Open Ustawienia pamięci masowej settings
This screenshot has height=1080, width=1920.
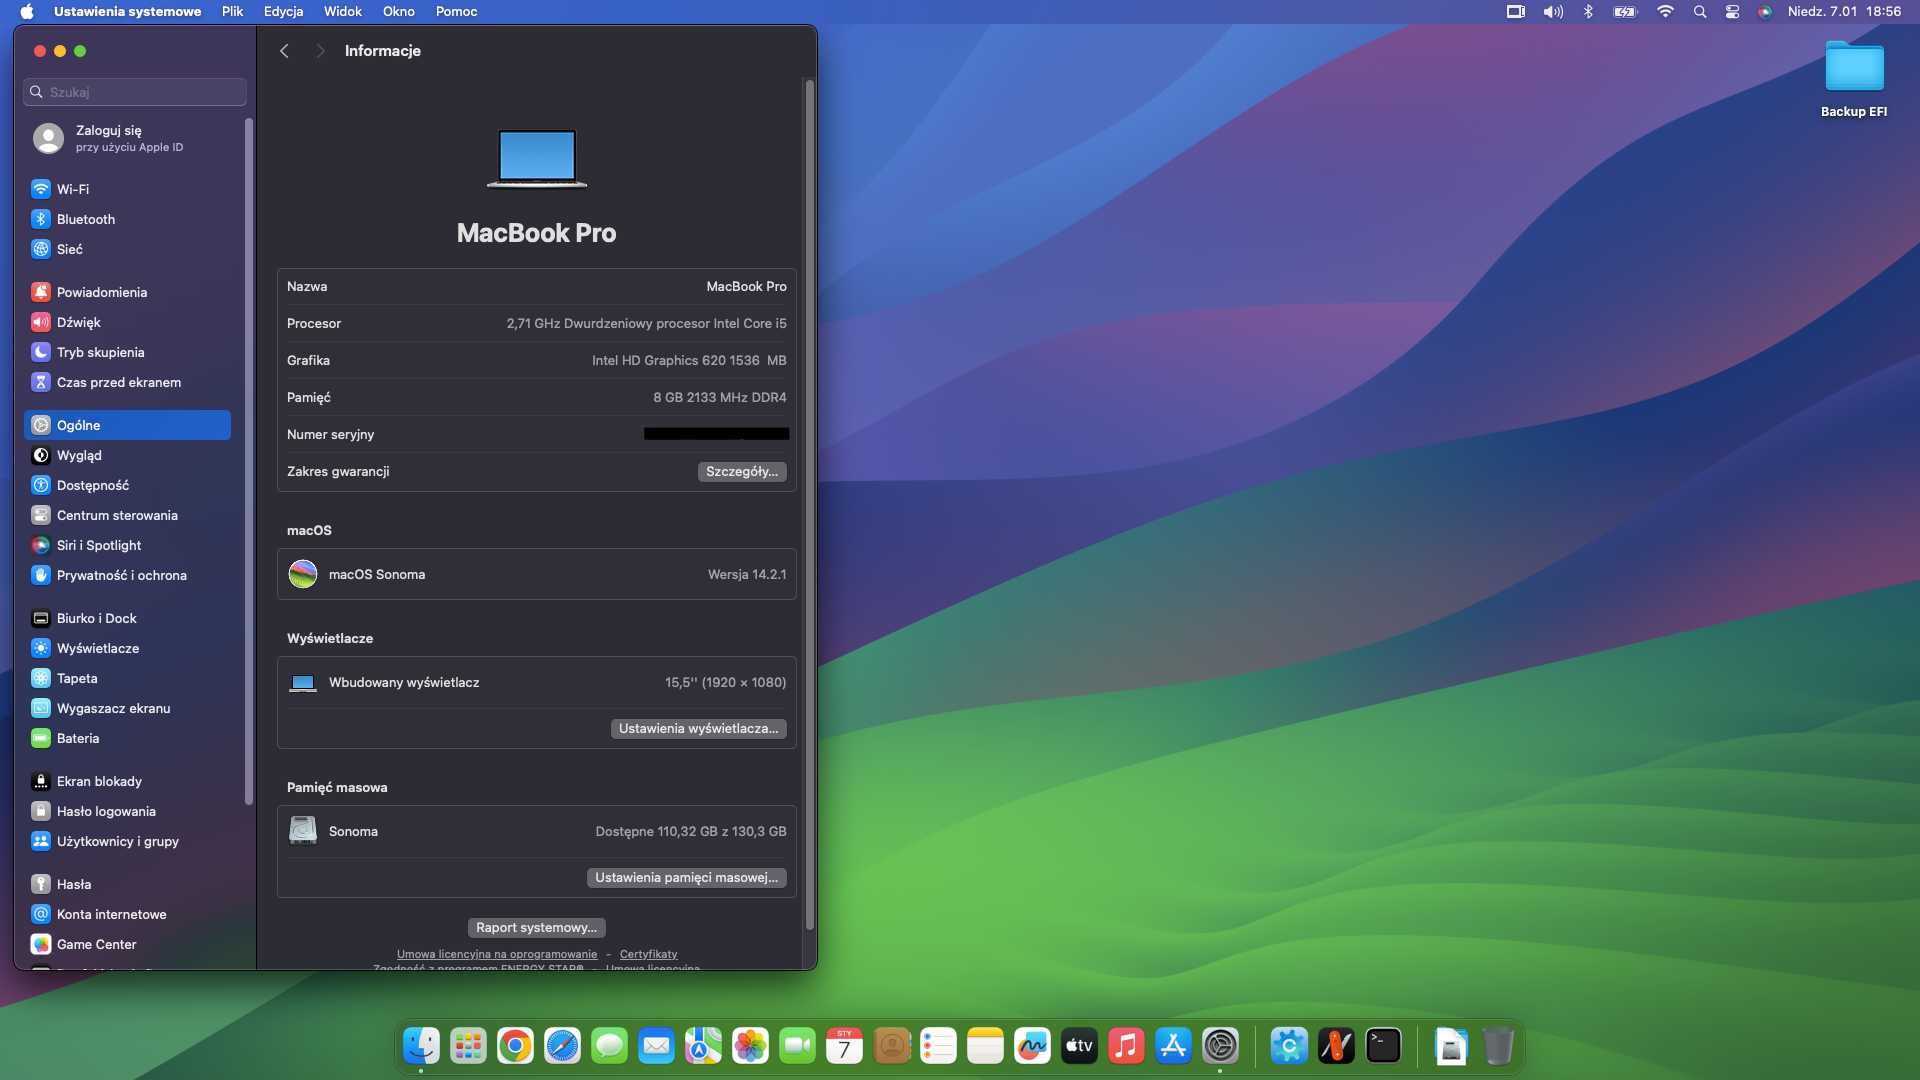pyautogui.click(x=684, y=876)
